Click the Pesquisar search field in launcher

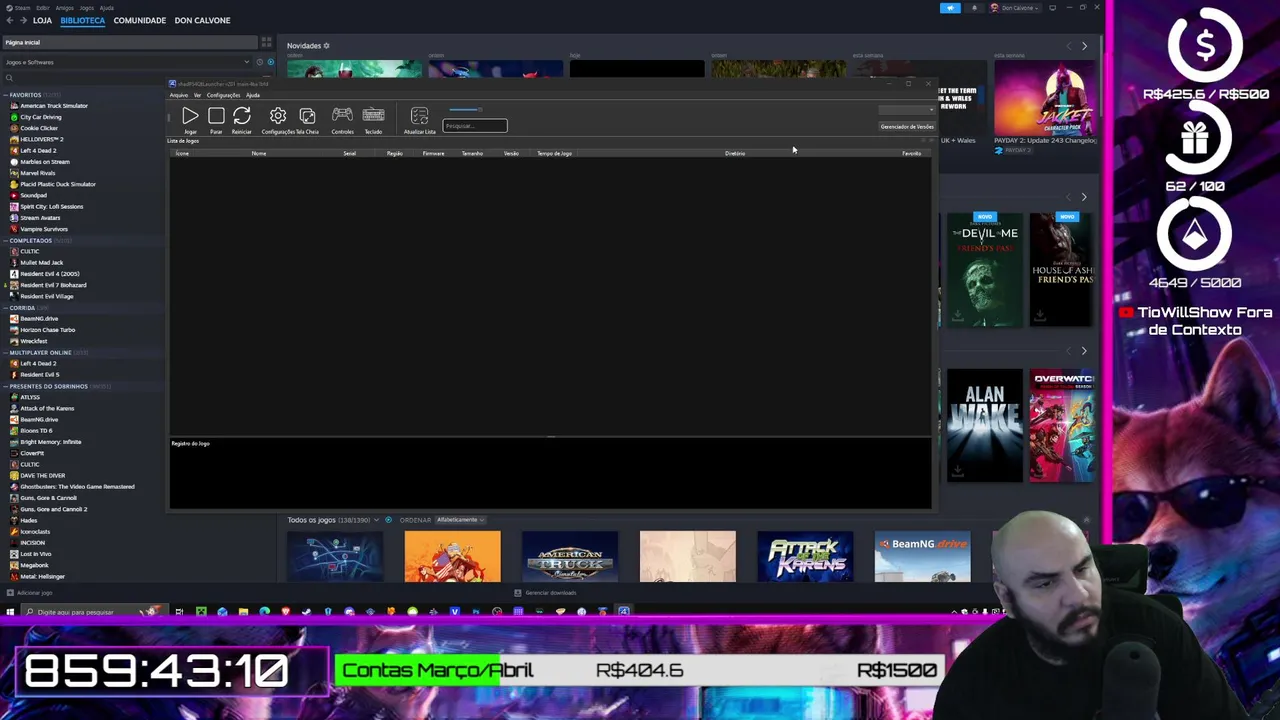(475, 126)
